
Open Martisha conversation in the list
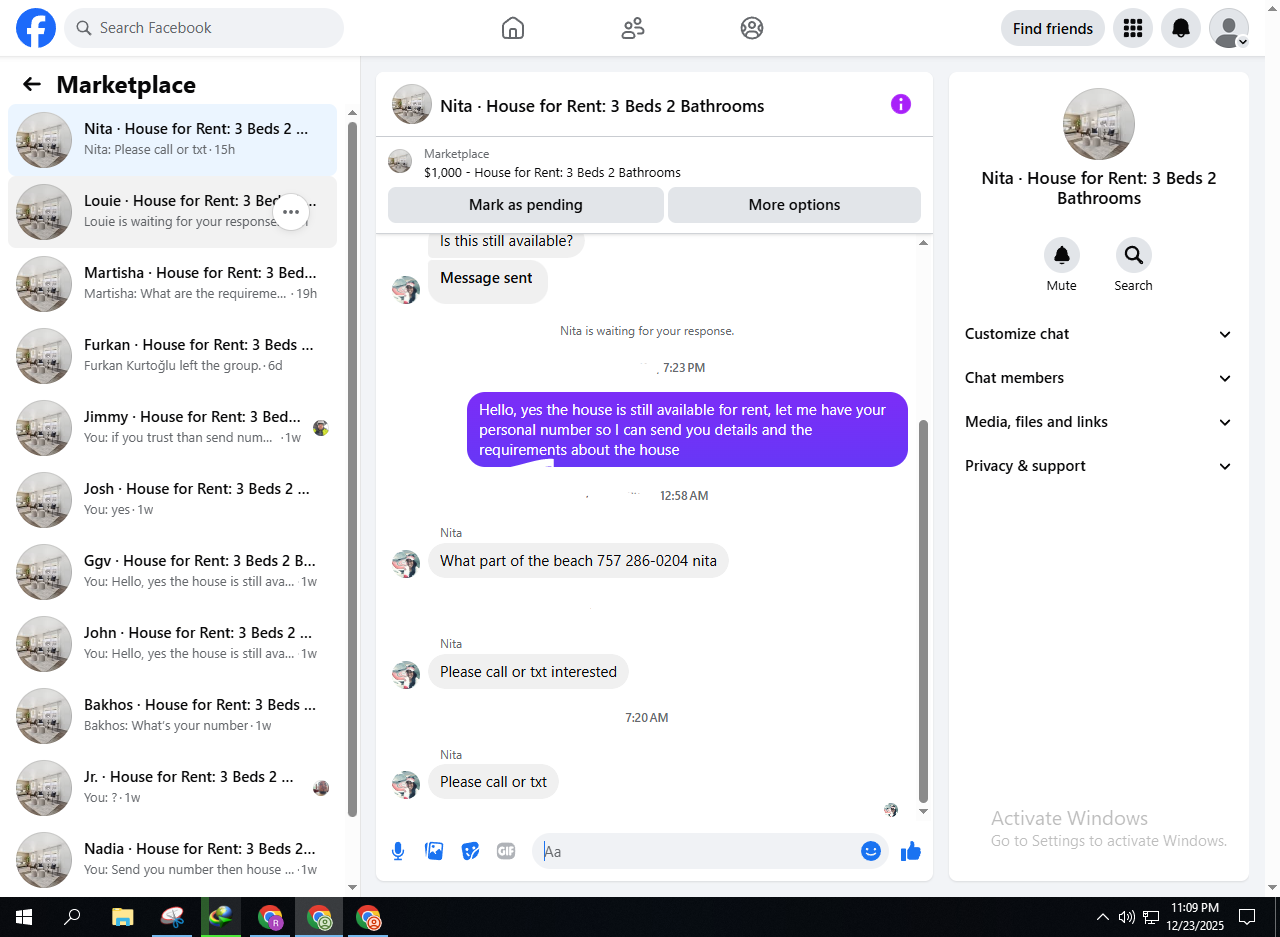tap(172, 284)
